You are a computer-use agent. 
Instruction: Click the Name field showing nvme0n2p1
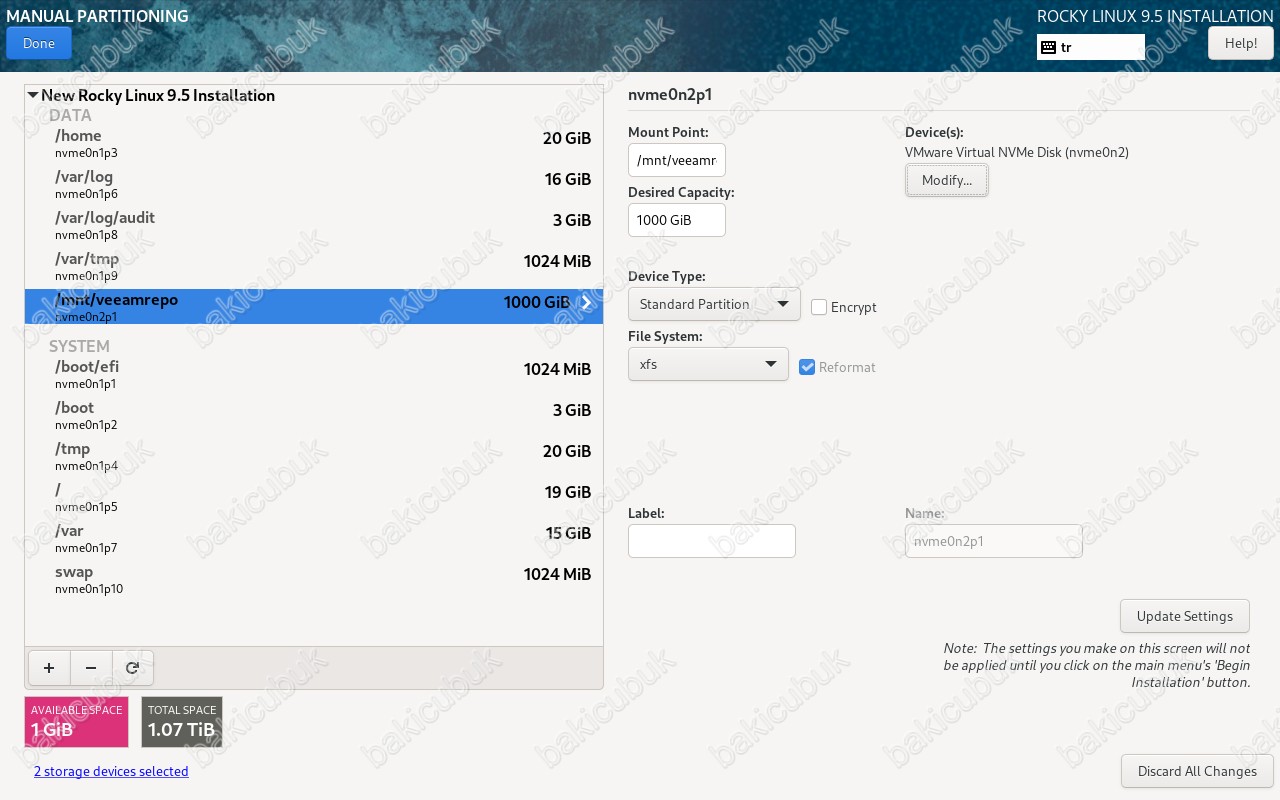994,541
